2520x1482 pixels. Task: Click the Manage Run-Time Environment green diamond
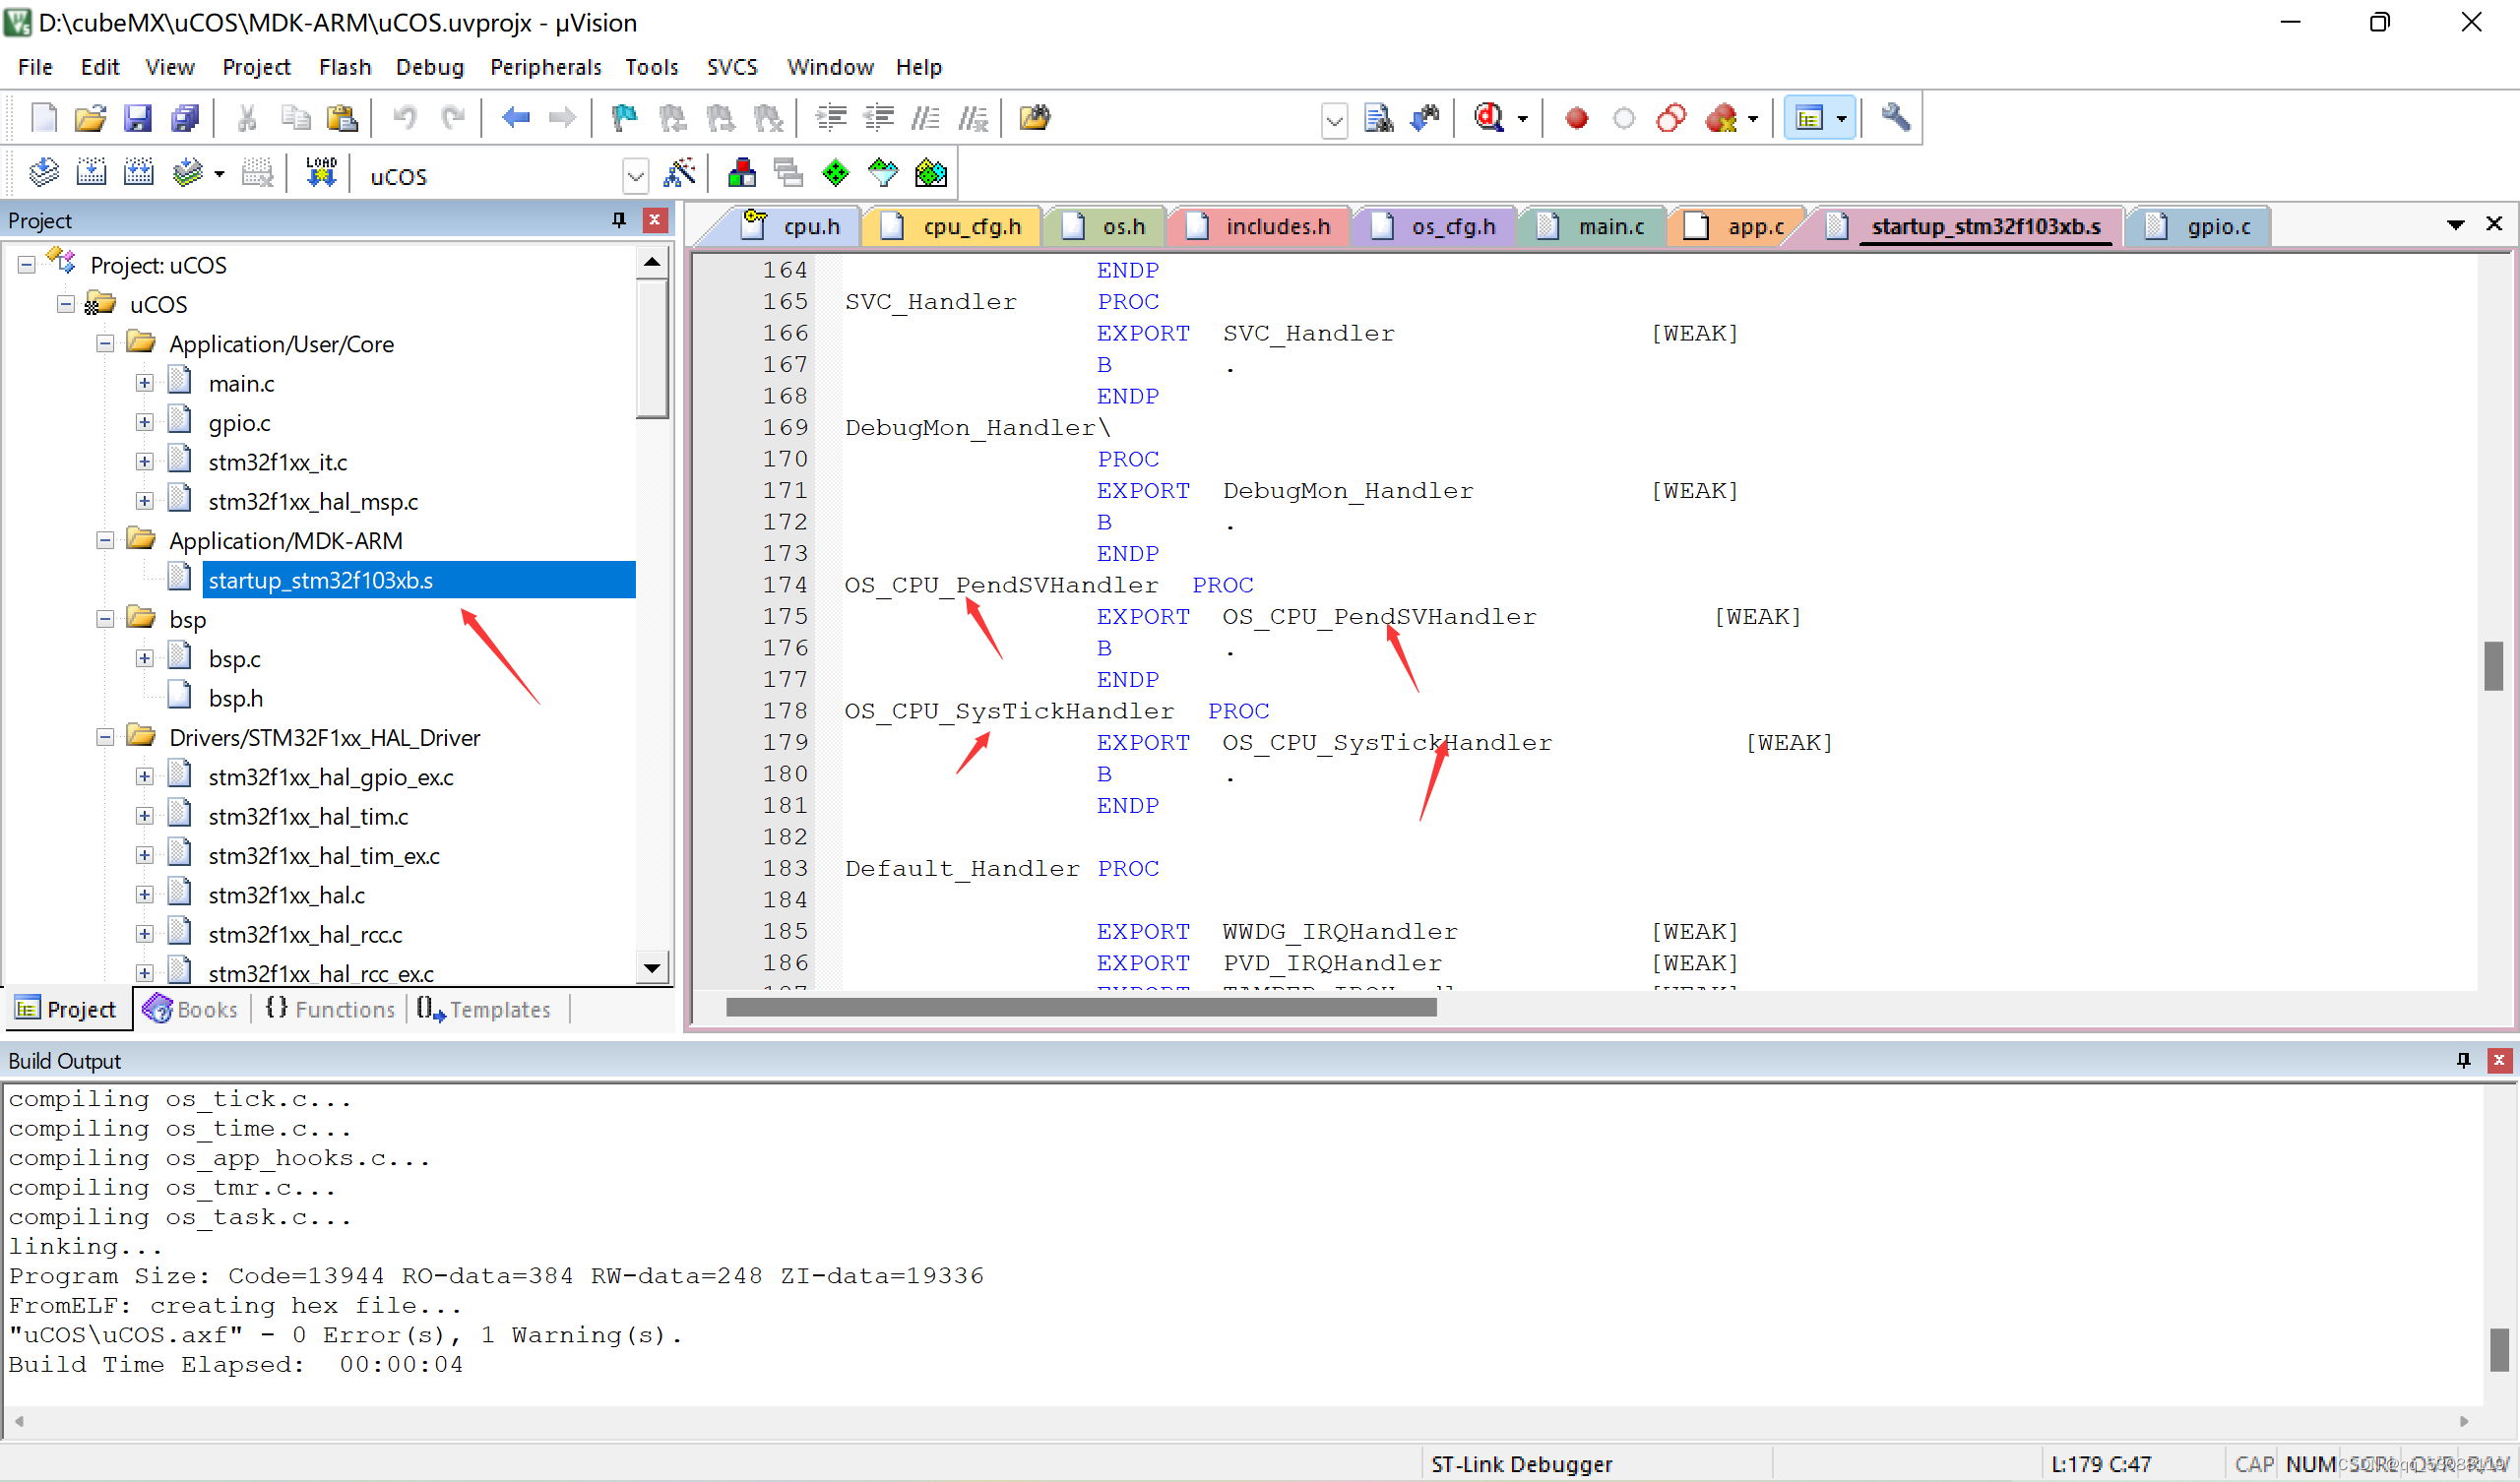pyautogui.click(x=835, y=173)
